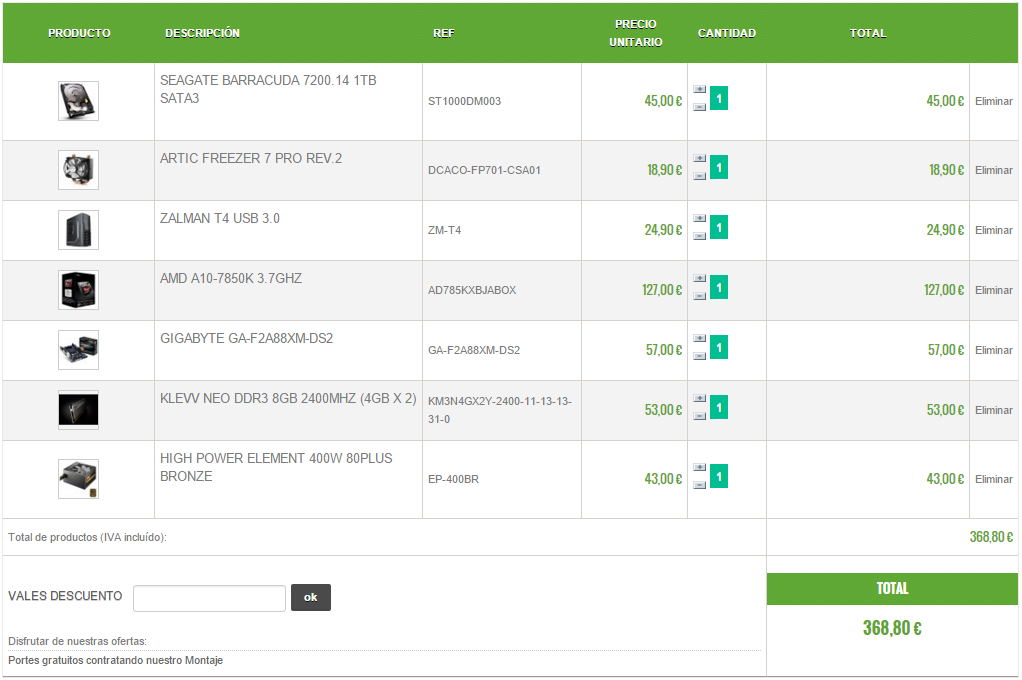The width and height of the screenshot is (1022, 680).
Task: Open the KLEVV NEO memory thumbnail
Action: (78, 410)
